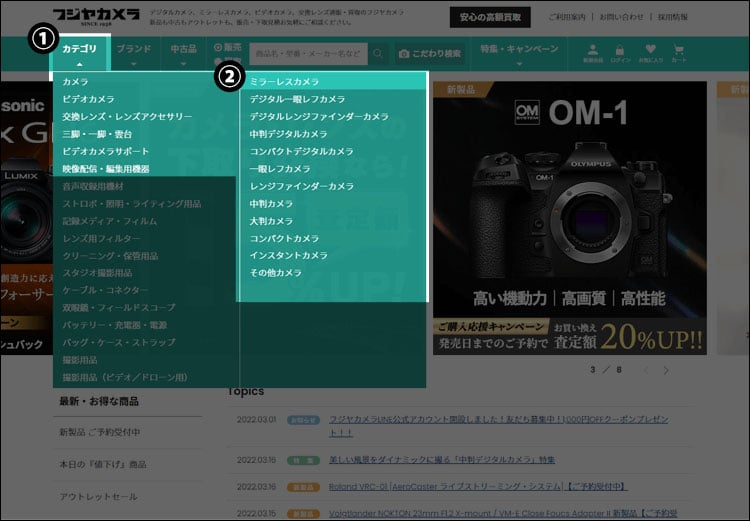Screen dimensions: 750x521
Task: Expand the 特集・キャンペーン dropdown
Action: pos(519,54)
